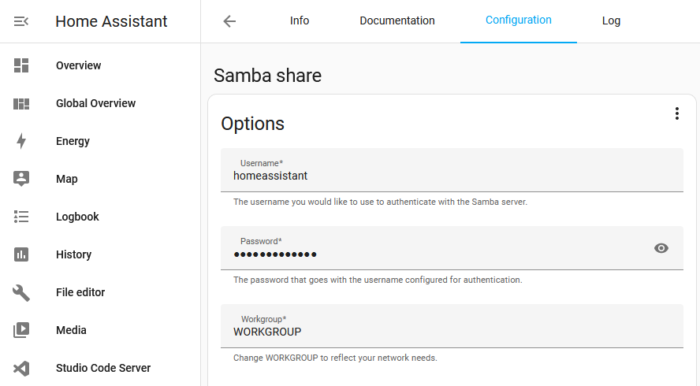This screenshot has height=386, width=700.
Task: Open the Options three-dot menu
Action: 677,114
